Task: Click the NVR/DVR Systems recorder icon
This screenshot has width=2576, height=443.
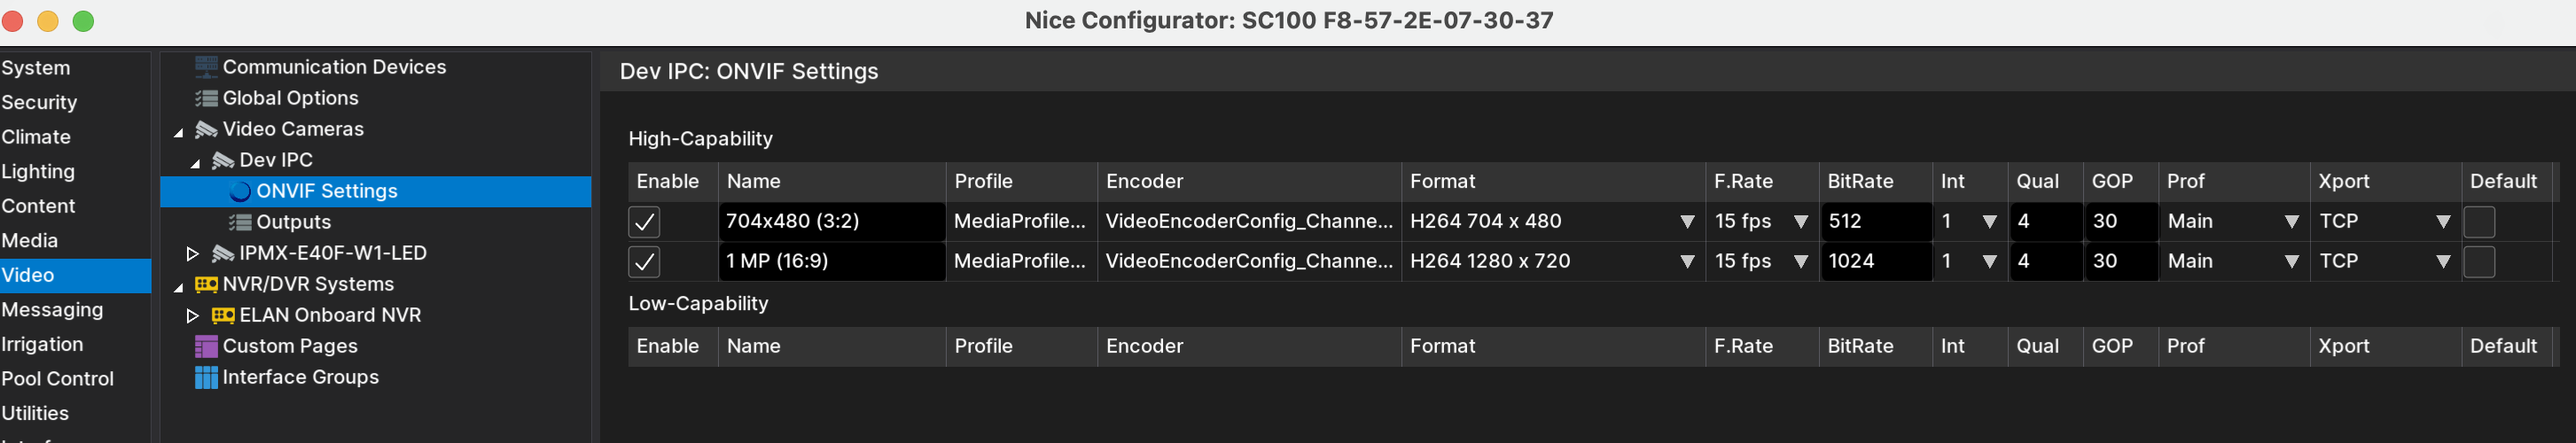Action: pos(206,284)
